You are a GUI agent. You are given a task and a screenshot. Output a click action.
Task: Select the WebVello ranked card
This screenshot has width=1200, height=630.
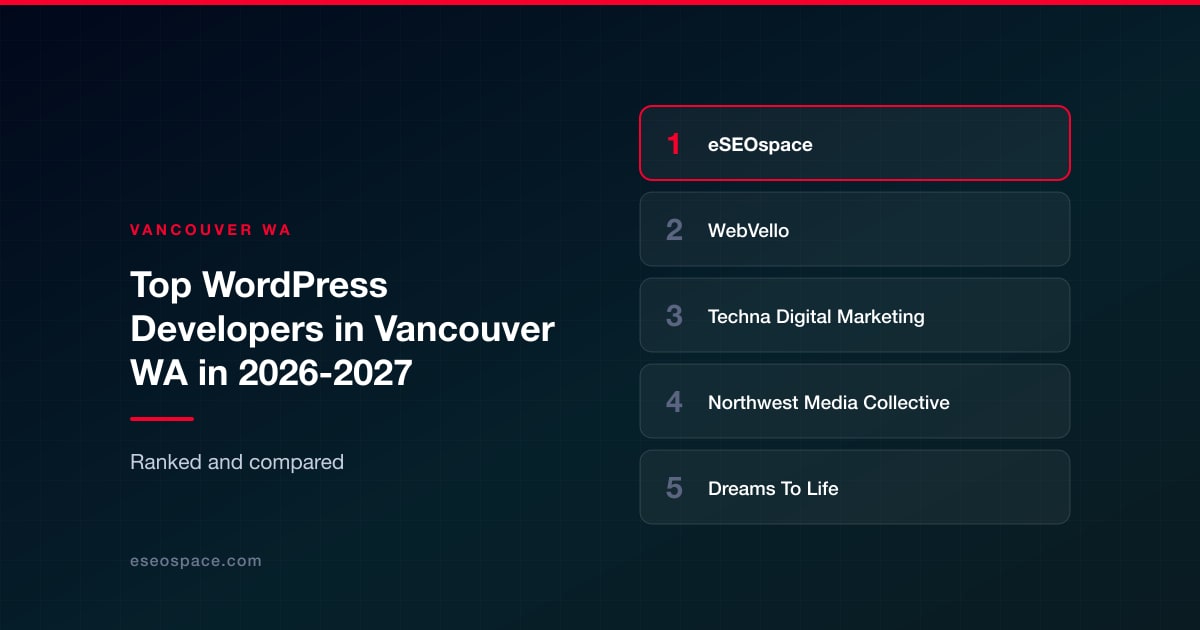tap(855, 229)
